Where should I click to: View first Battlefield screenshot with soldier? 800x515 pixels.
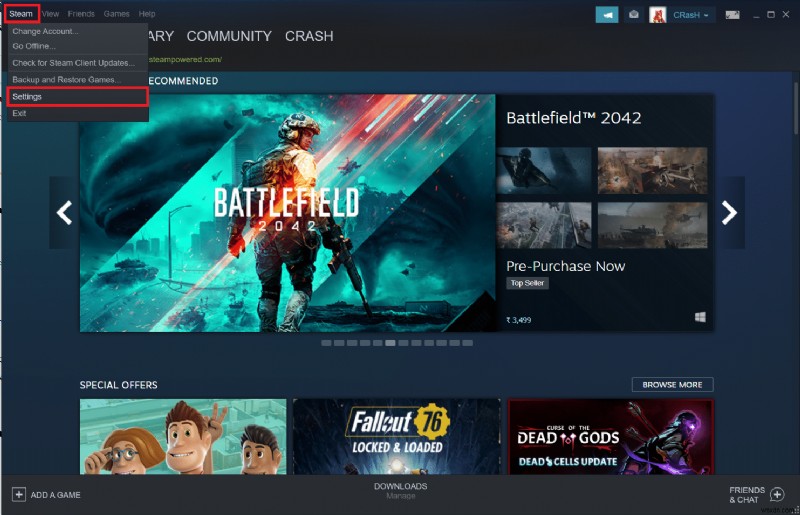click(x=544, y=170)
